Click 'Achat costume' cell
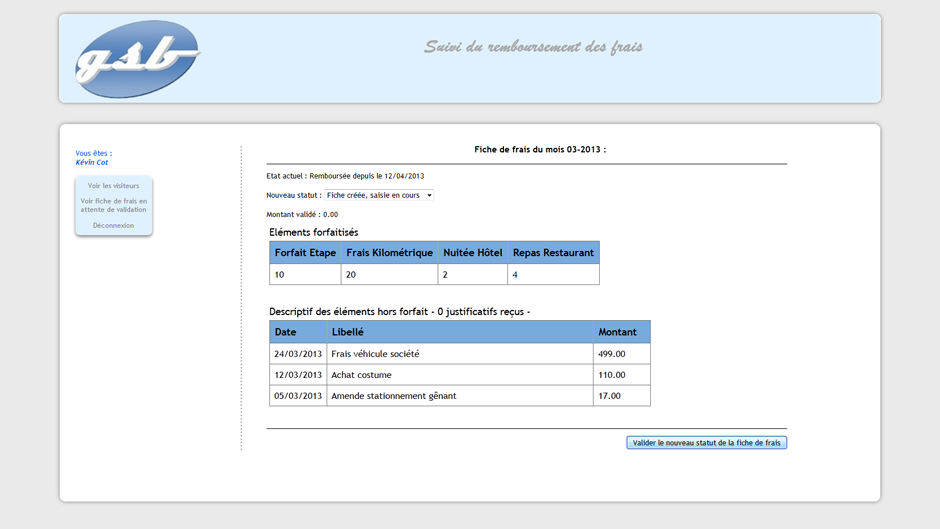This screenshot has width=940, height=529. tap(460, 375)
